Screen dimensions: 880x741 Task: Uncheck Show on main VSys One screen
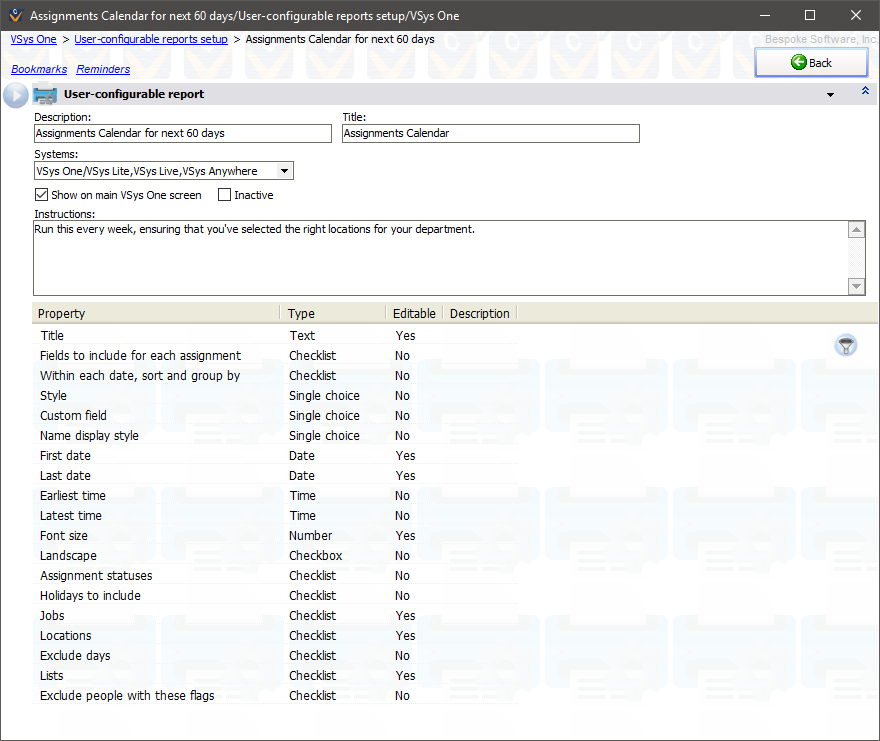coord(42,195)
